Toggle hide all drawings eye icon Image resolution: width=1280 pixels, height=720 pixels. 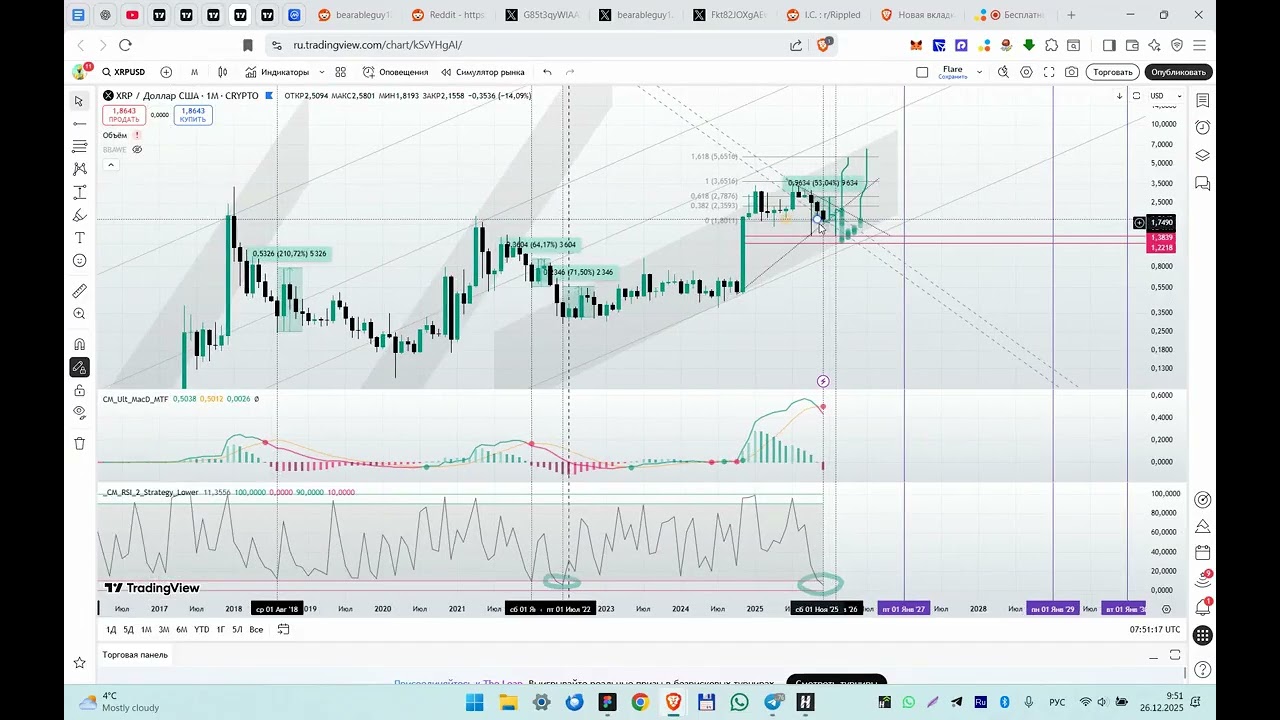point(79,413)
